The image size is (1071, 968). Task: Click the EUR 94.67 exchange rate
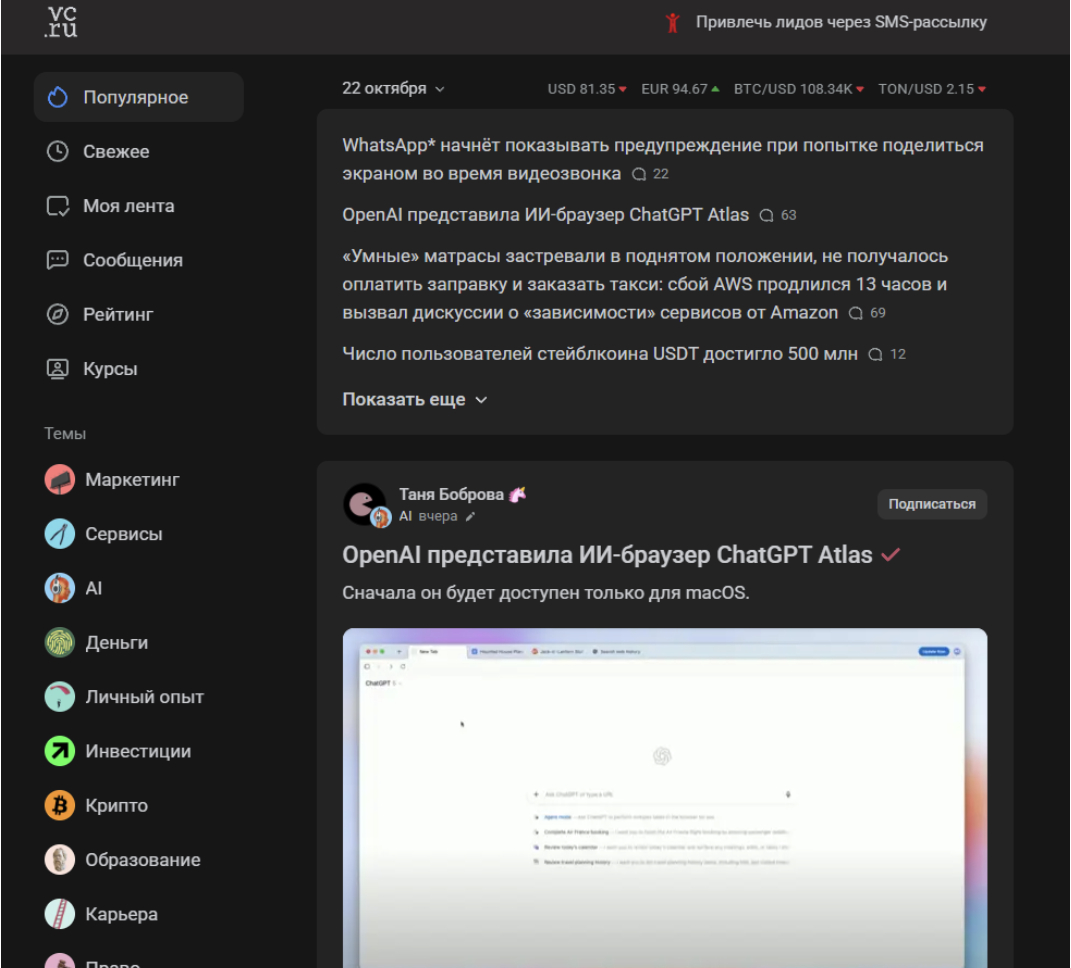(x=680, y=89)
